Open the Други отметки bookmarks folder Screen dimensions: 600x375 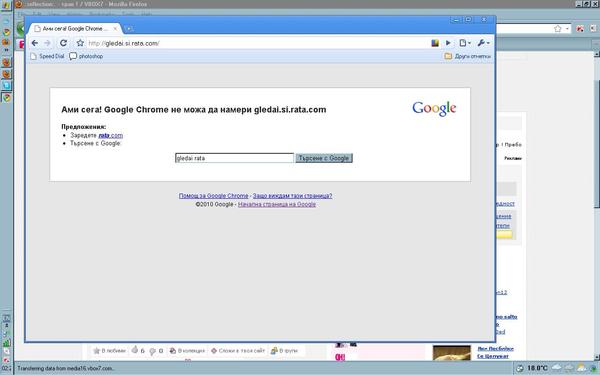pos(467,56)
